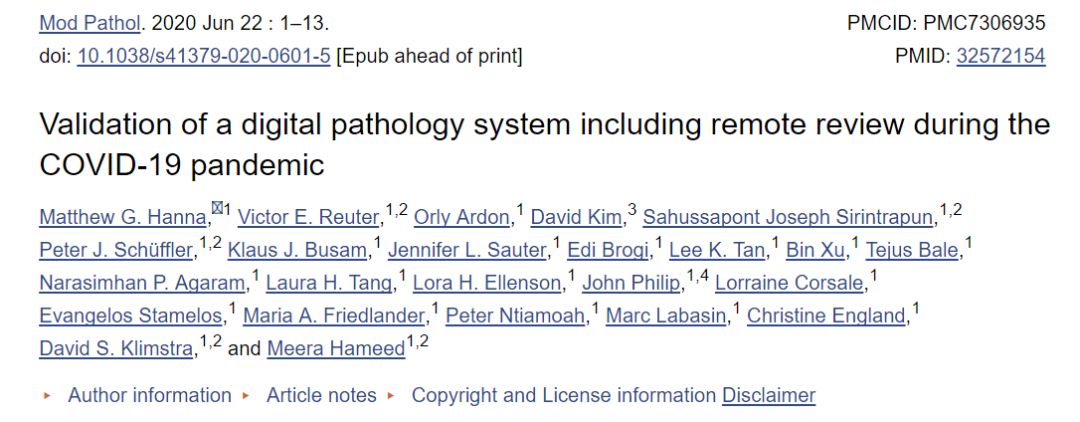1080x422 pixels.
Task: Select author Peter J. Schüffler
Action: [x=116, y=251]
